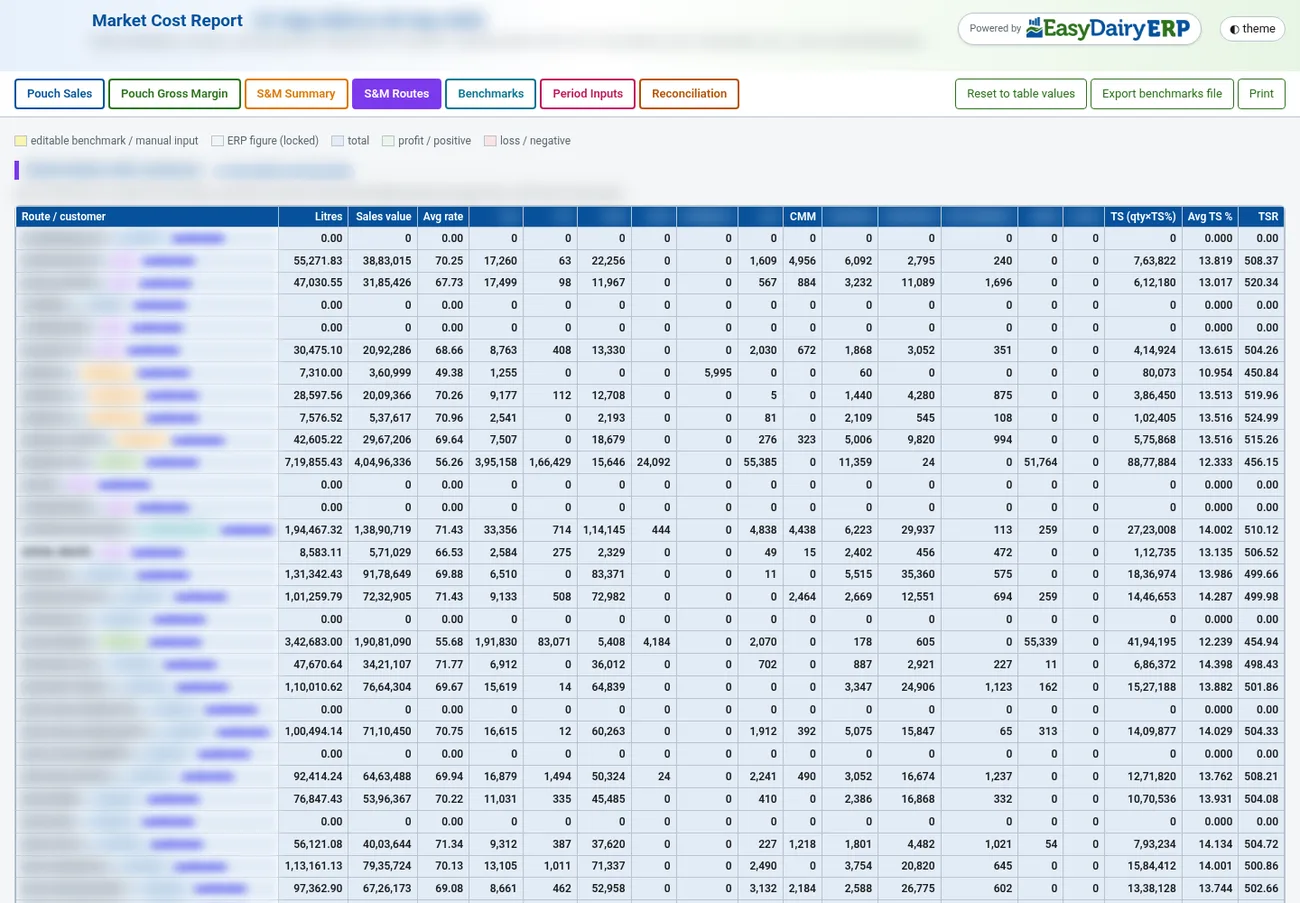1300x903 pixels.
Task: Switch to Pouch Gross Margin tab
Action: [x=174, y=94]
